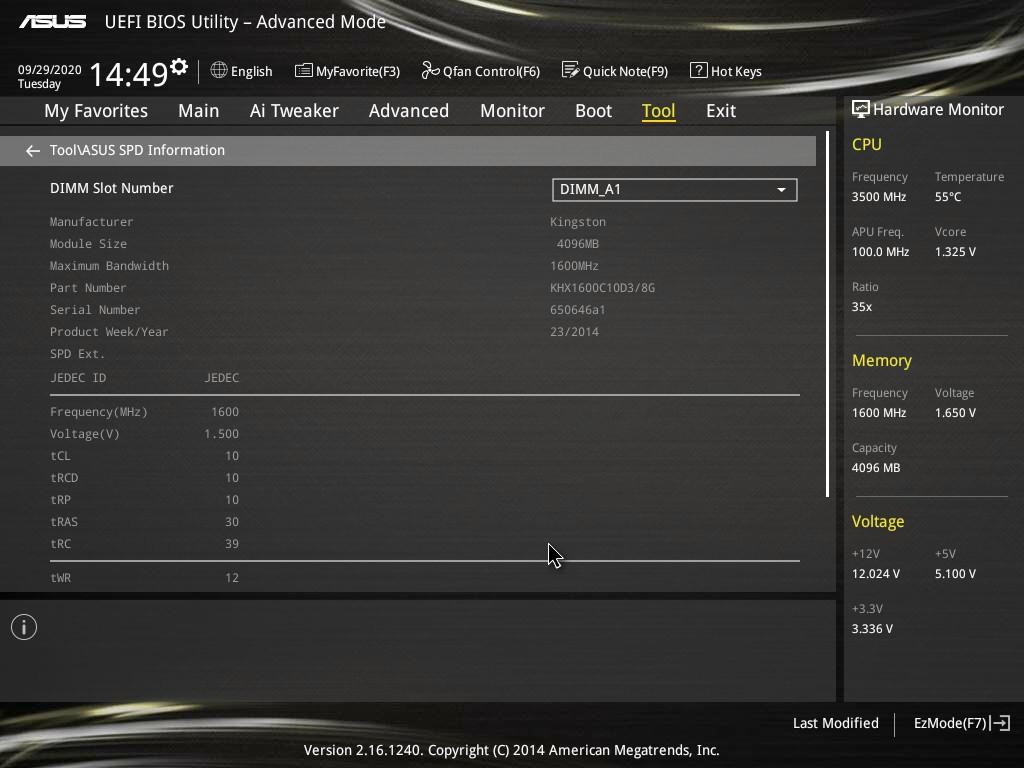Click Memory Frequency 1600 MHz
Screen dimensions: 1024x768
(879, 413)
